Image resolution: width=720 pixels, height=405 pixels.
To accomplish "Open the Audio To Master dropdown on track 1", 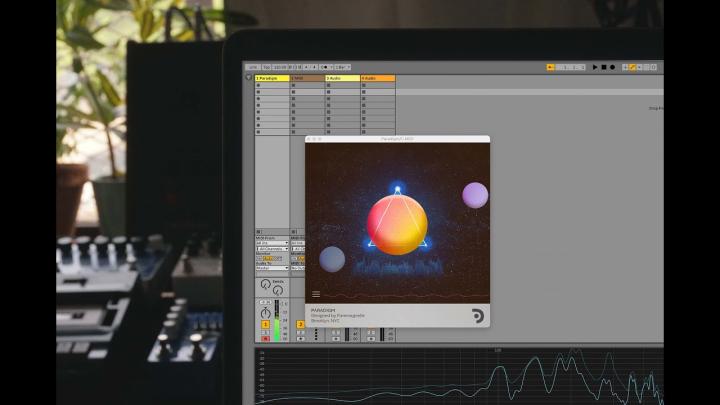I will point(272,268).
